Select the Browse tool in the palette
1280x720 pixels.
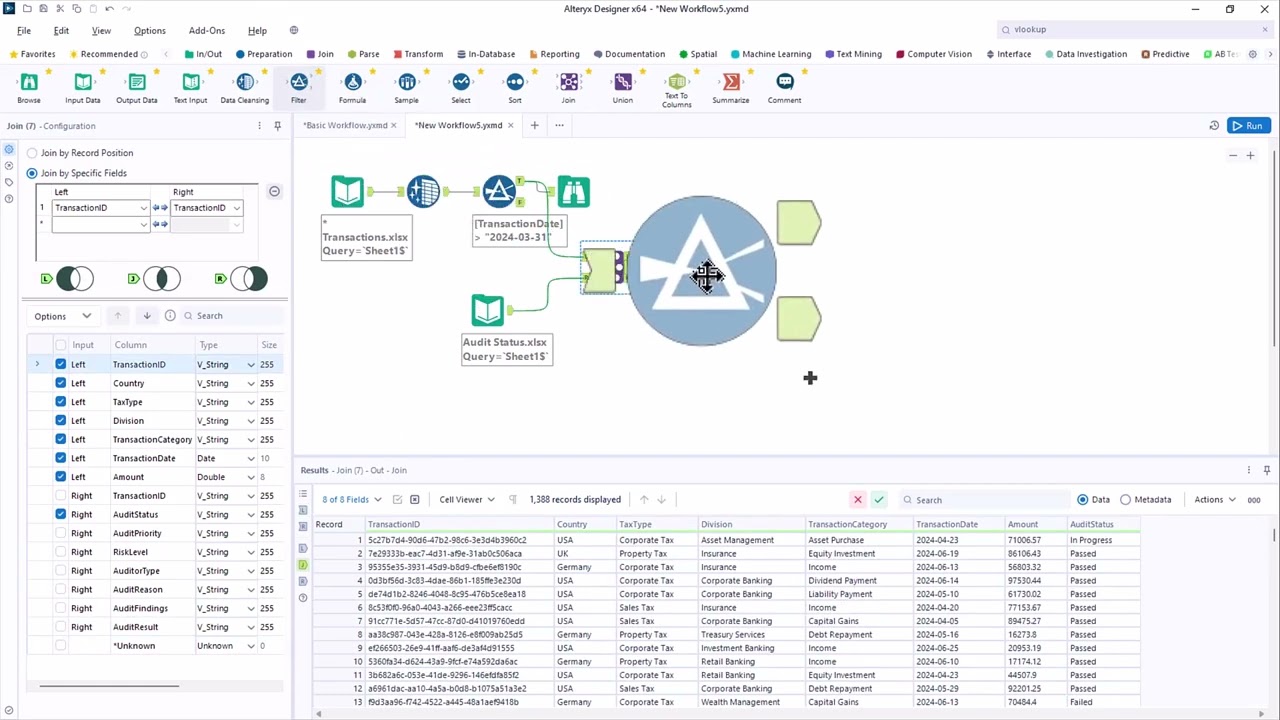pyautogui.click(x=29, y=88)
